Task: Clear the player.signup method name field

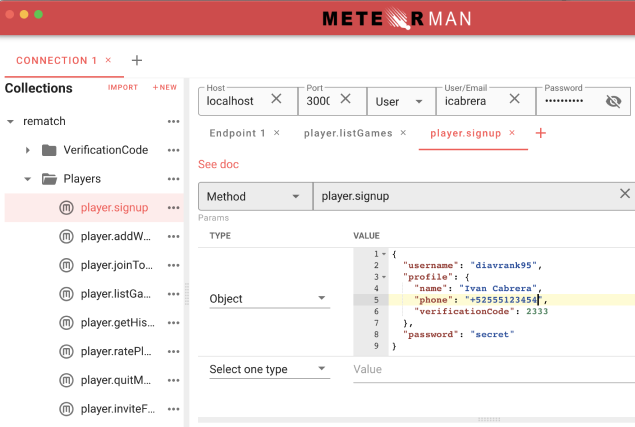Action: (x=625, y=195)
